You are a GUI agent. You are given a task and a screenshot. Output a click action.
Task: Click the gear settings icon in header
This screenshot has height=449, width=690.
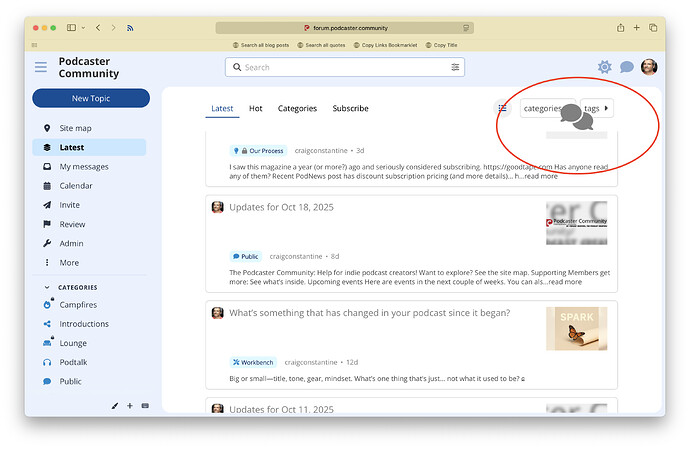(x=605, y=67)
